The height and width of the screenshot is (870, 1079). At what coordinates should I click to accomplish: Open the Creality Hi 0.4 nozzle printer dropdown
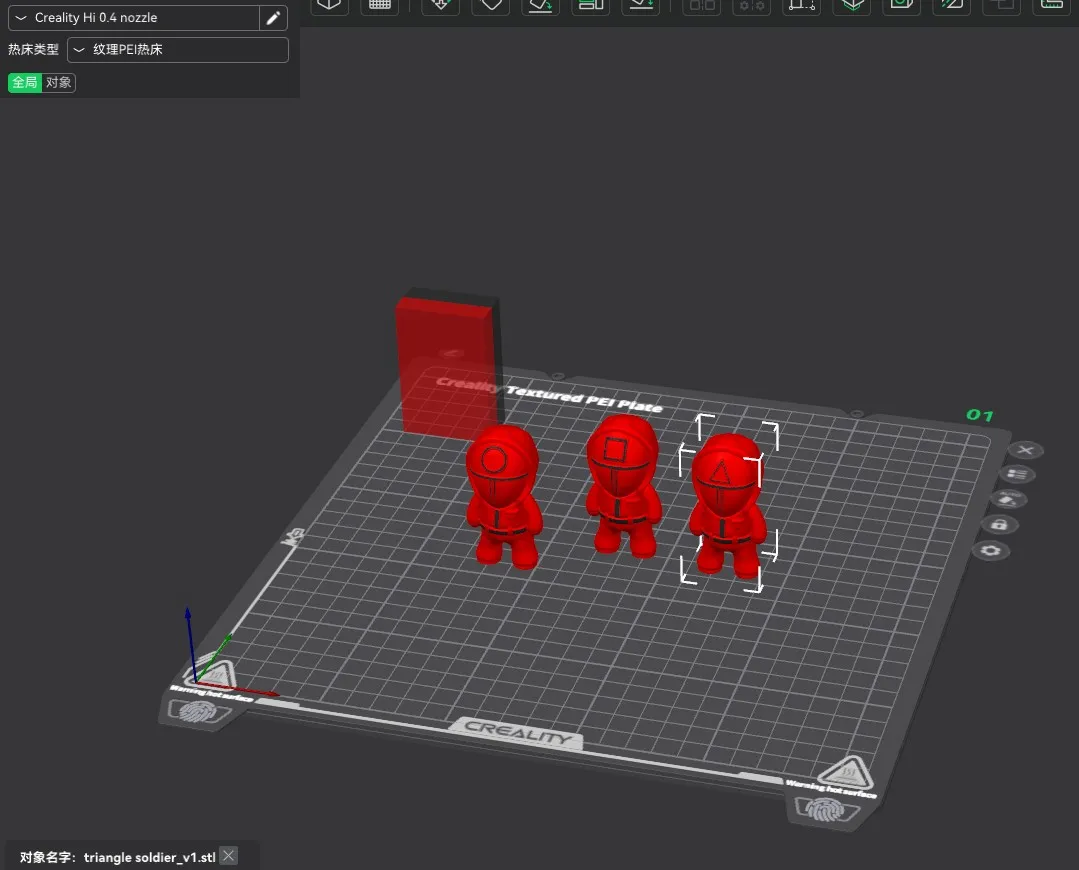point(134,17)
